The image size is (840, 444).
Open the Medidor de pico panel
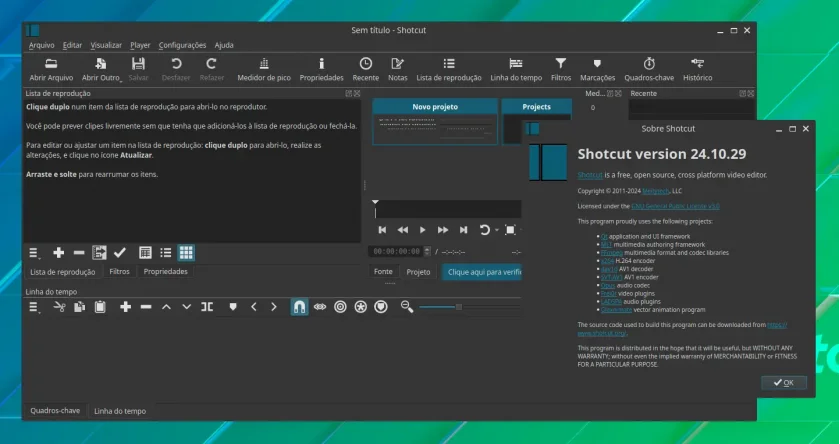264,70
